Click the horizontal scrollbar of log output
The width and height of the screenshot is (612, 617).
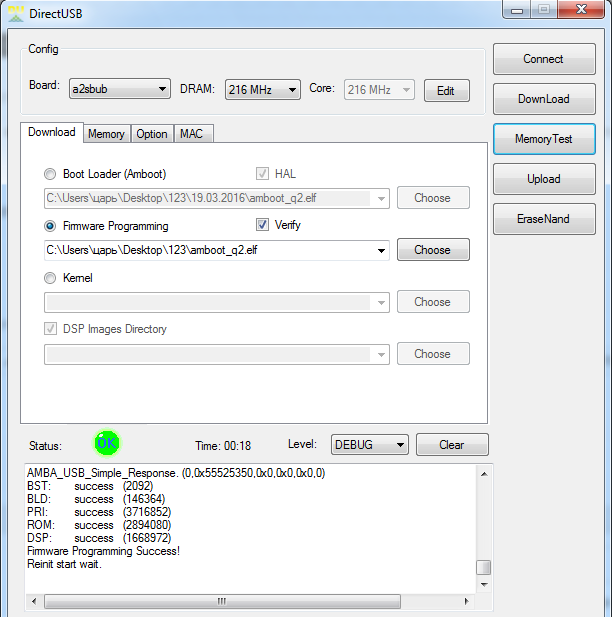pyautogui.click(x=250, y=602)
